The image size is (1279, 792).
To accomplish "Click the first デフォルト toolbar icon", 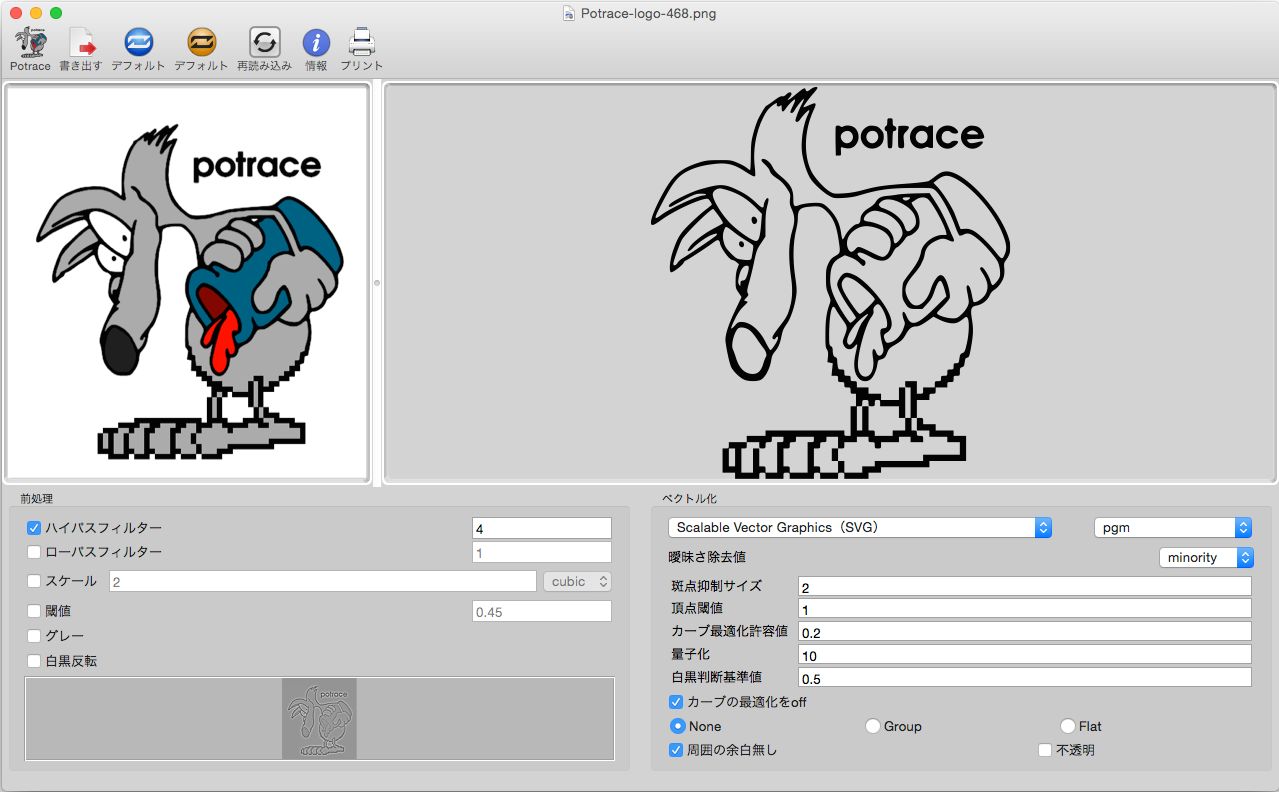I will (x=138, y=43).
